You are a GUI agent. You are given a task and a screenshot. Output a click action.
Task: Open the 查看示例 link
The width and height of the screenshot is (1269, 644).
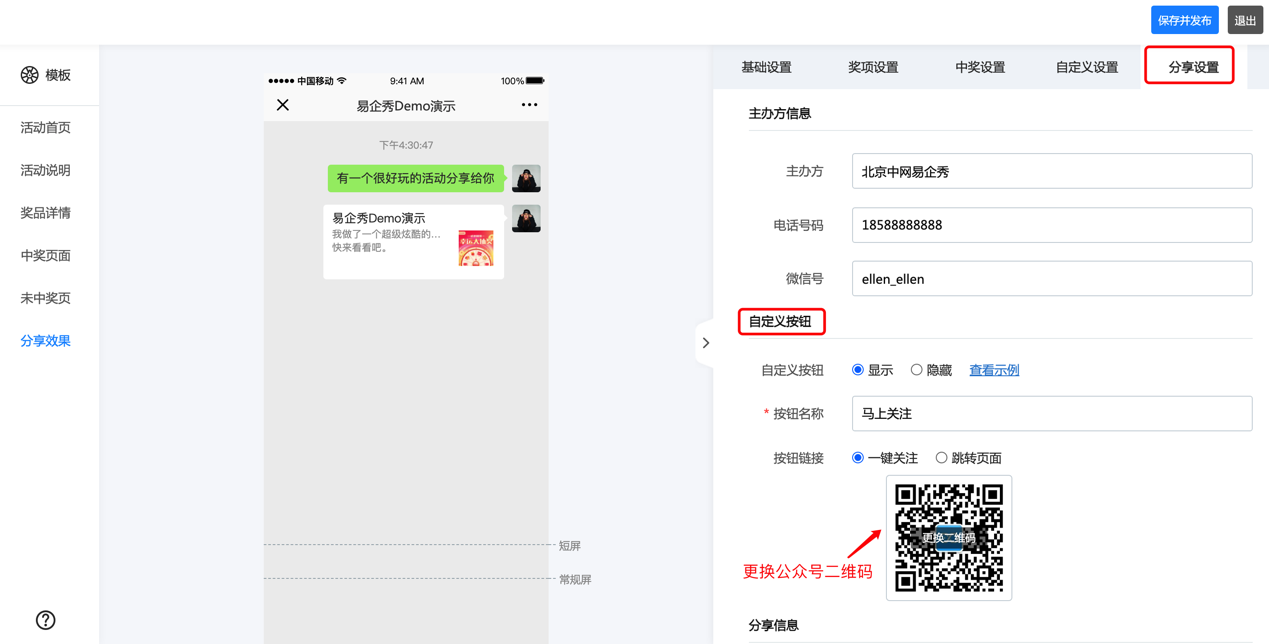[x=994, y=370]
